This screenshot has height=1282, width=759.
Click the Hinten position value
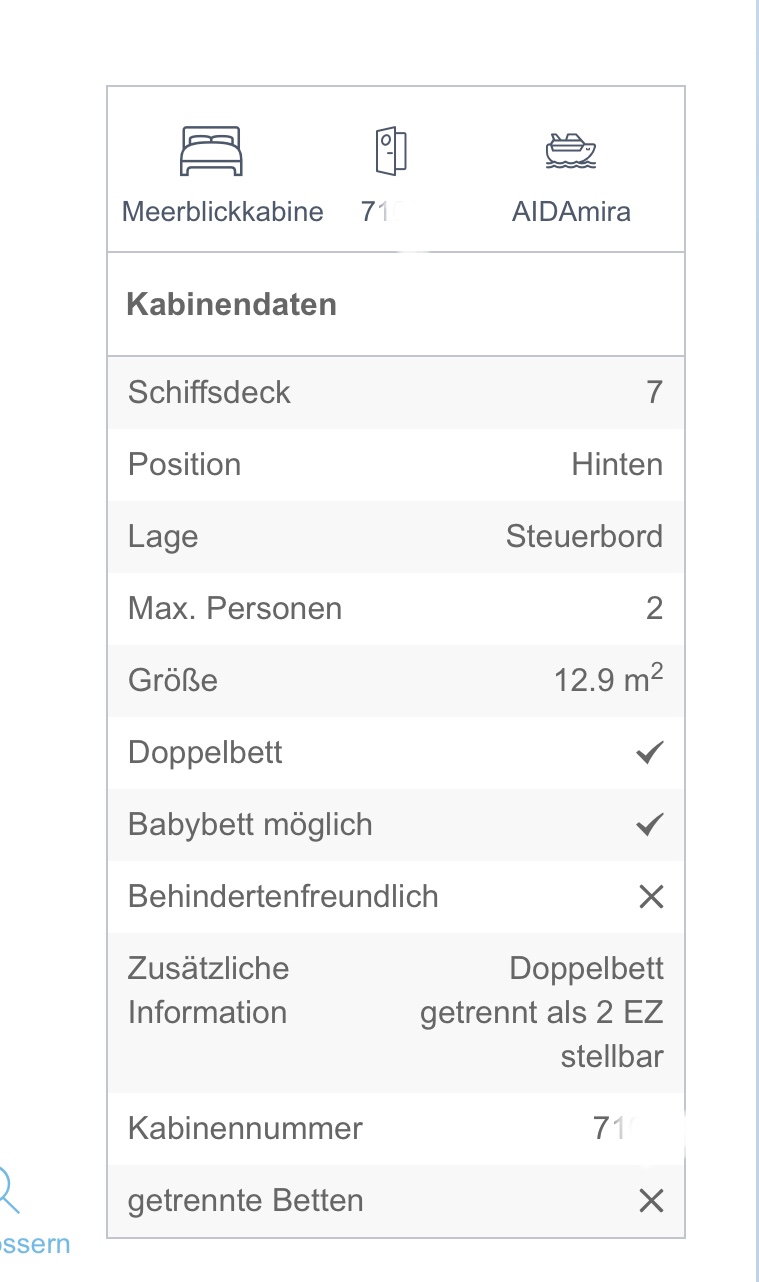point(617,464)
